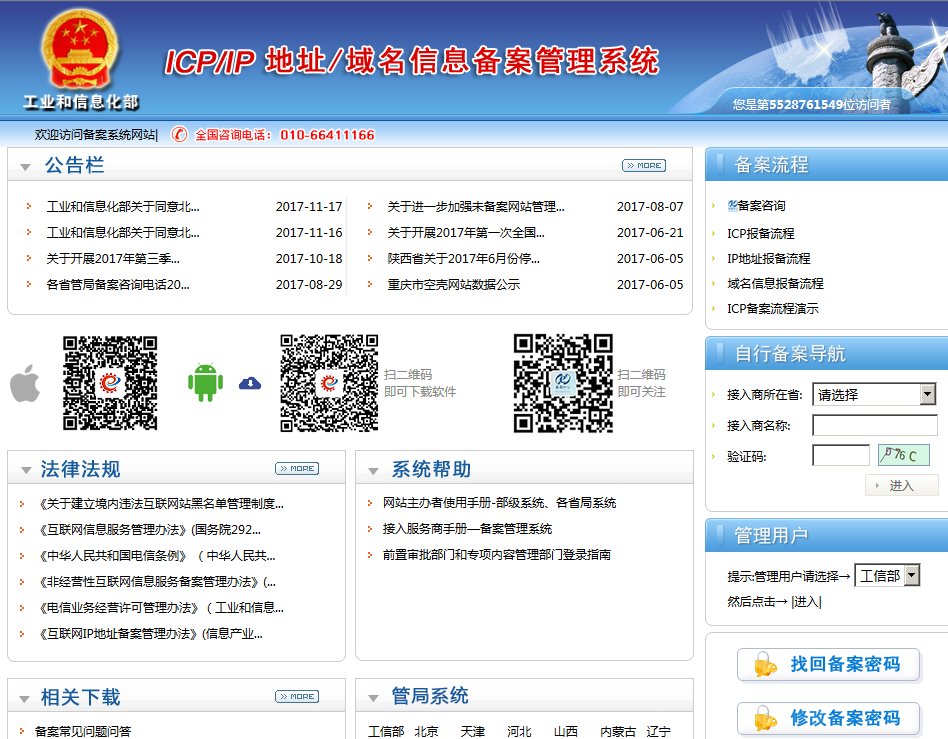Open 陕西省关于2017年6月份停 notice
The image size is (948, 739).
(x=464, y=259)
